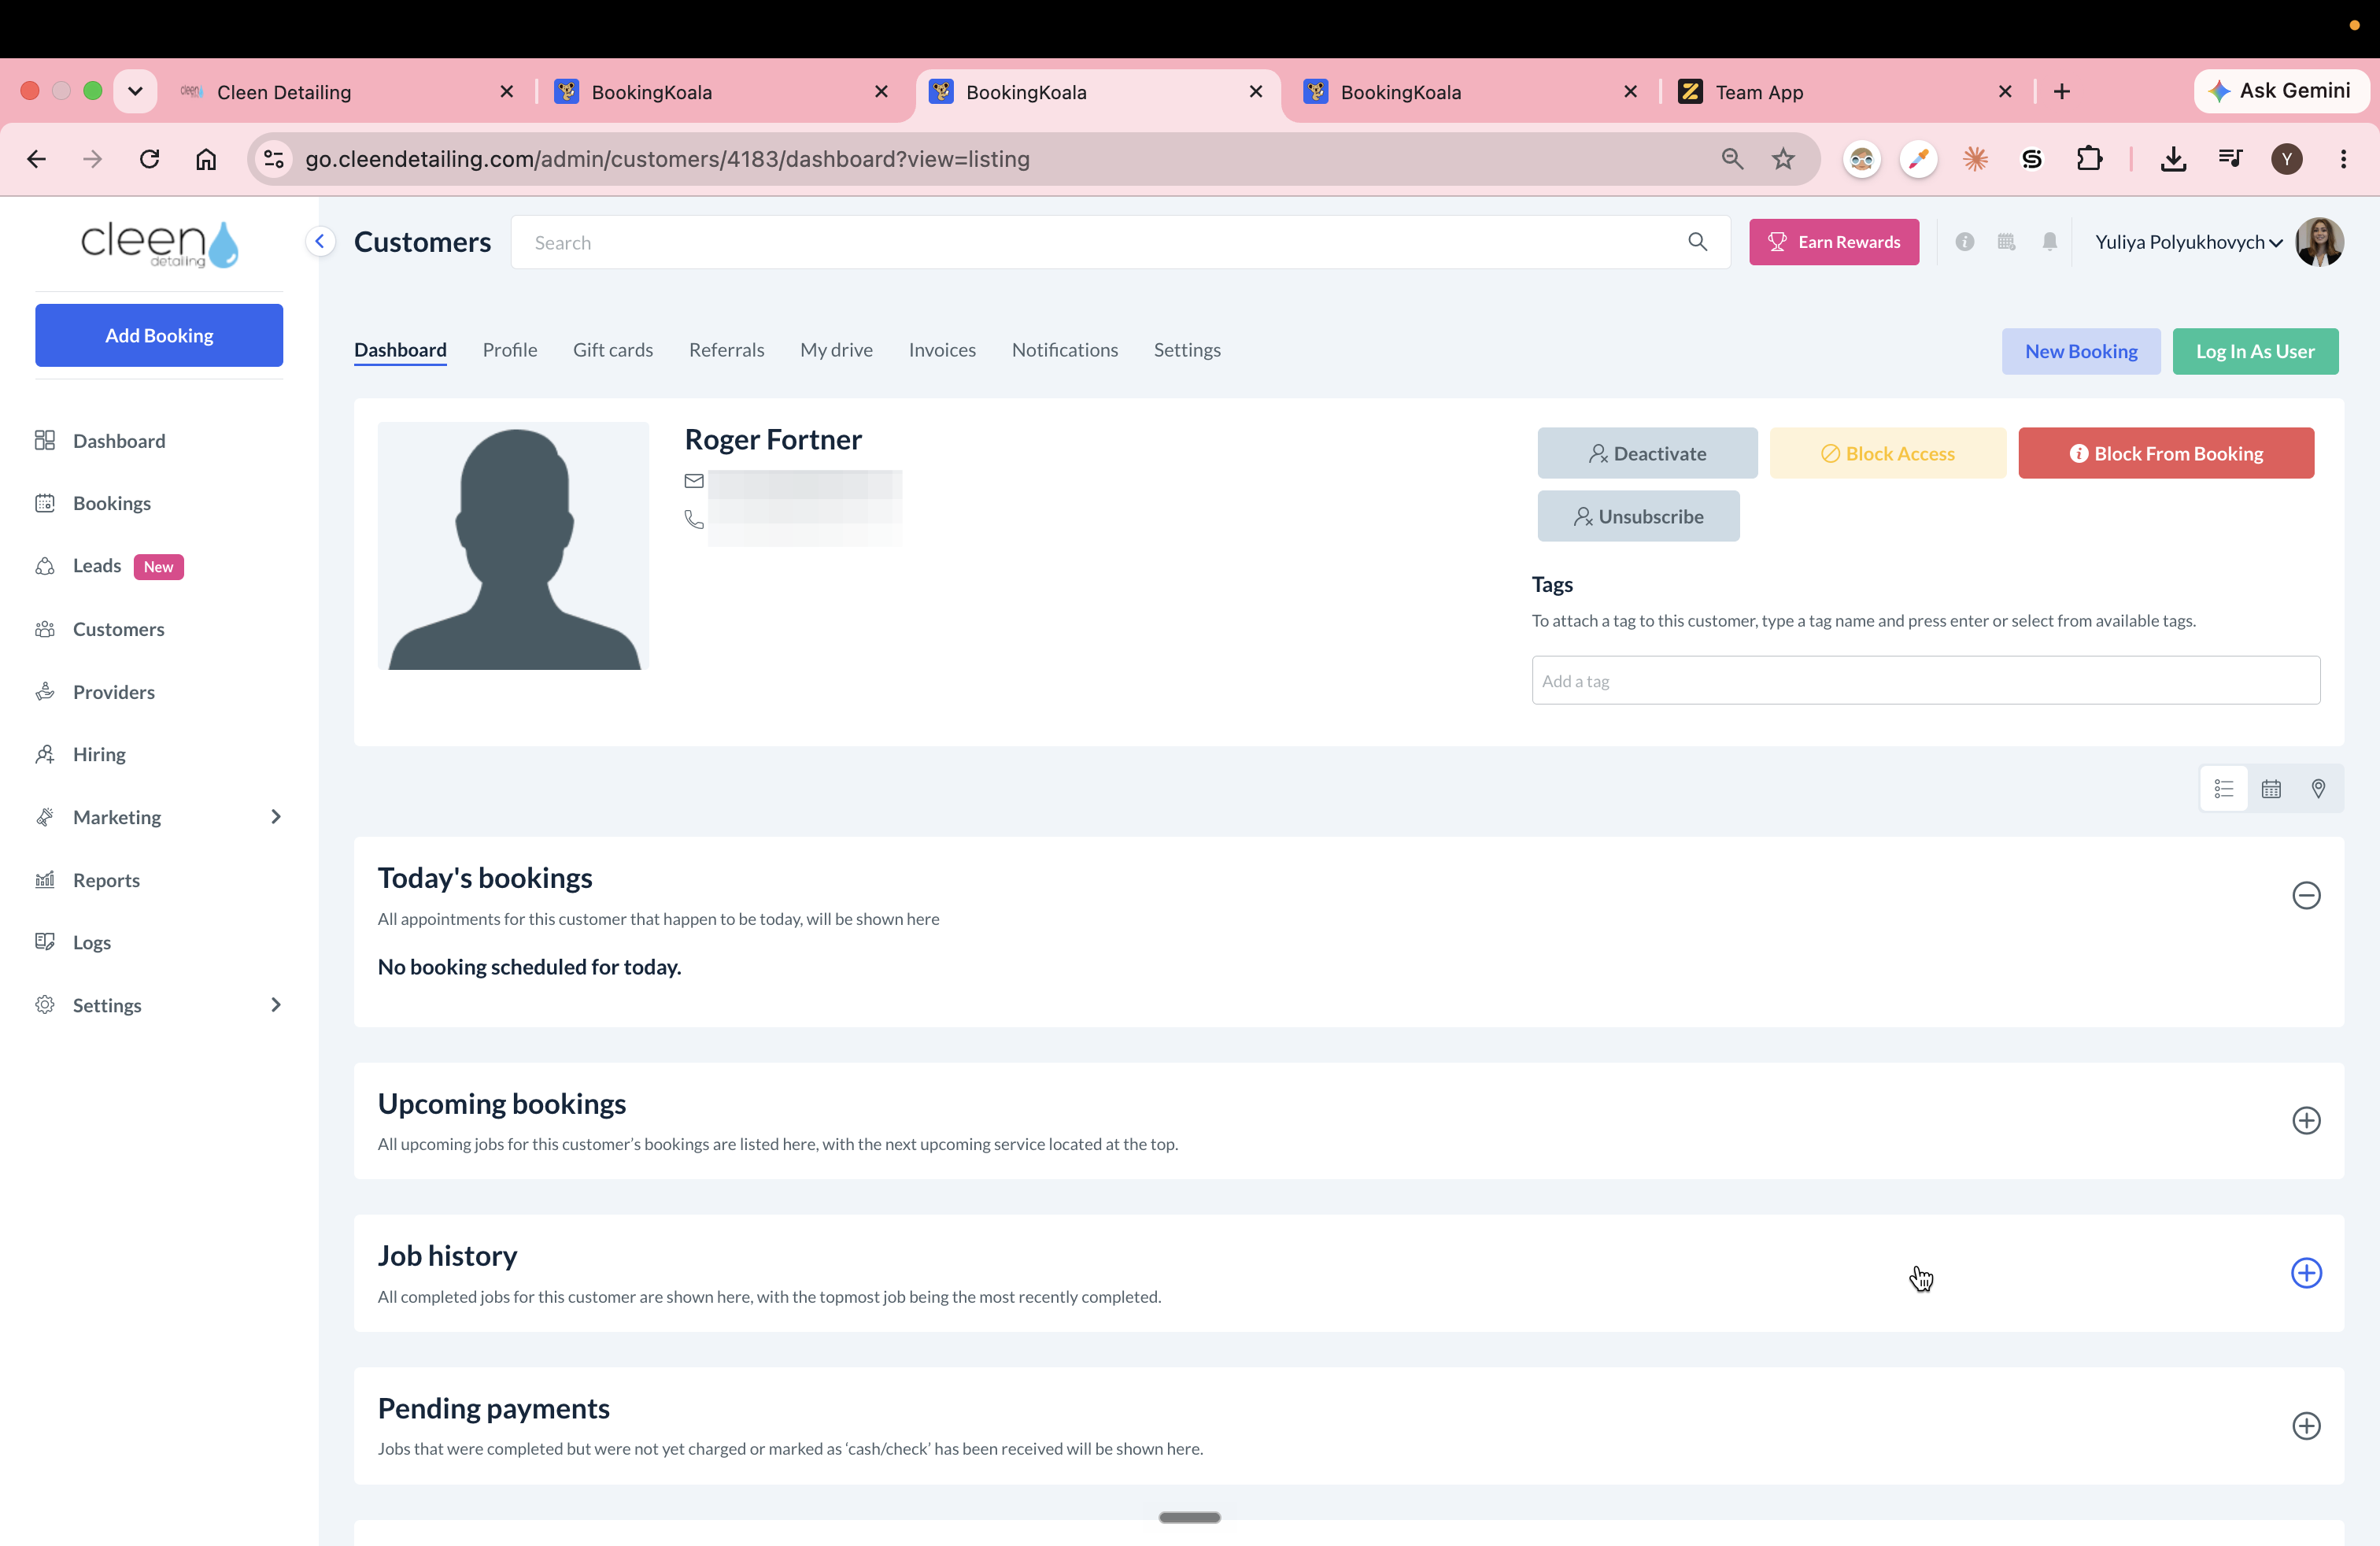Open the Referrals tab
Viewport: 2380px width, 1546px height.
(726, 350)
